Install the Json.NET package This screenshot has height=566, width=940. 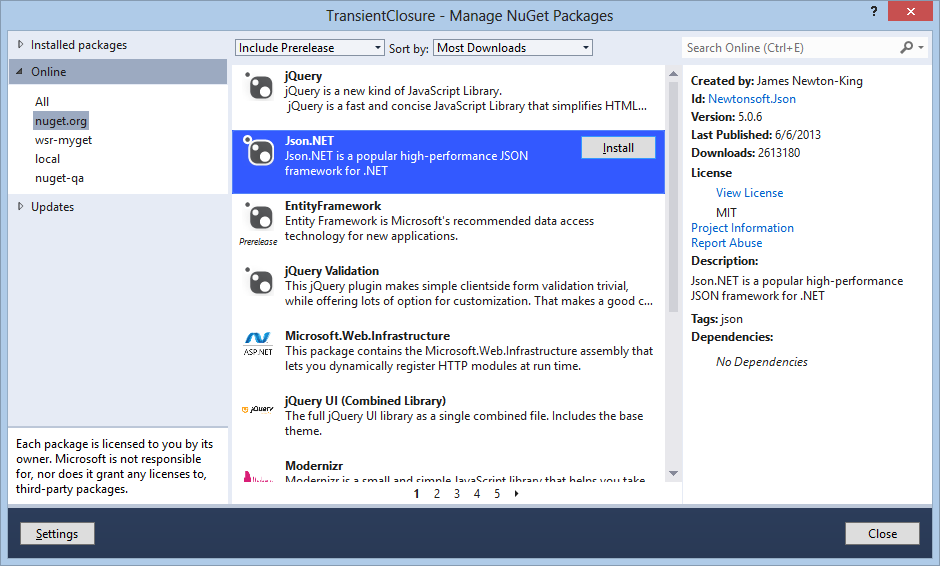tap(618, 148)
